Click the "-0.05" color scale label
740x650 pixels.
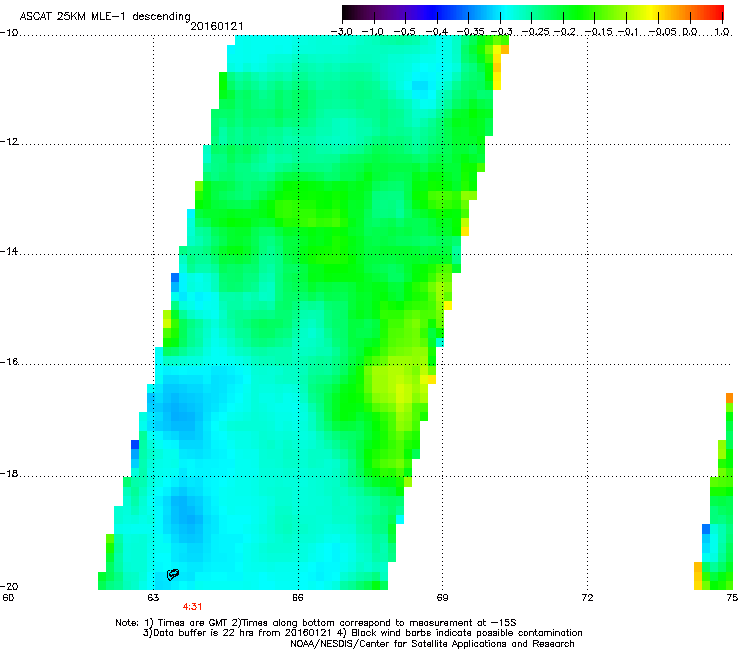662,32
